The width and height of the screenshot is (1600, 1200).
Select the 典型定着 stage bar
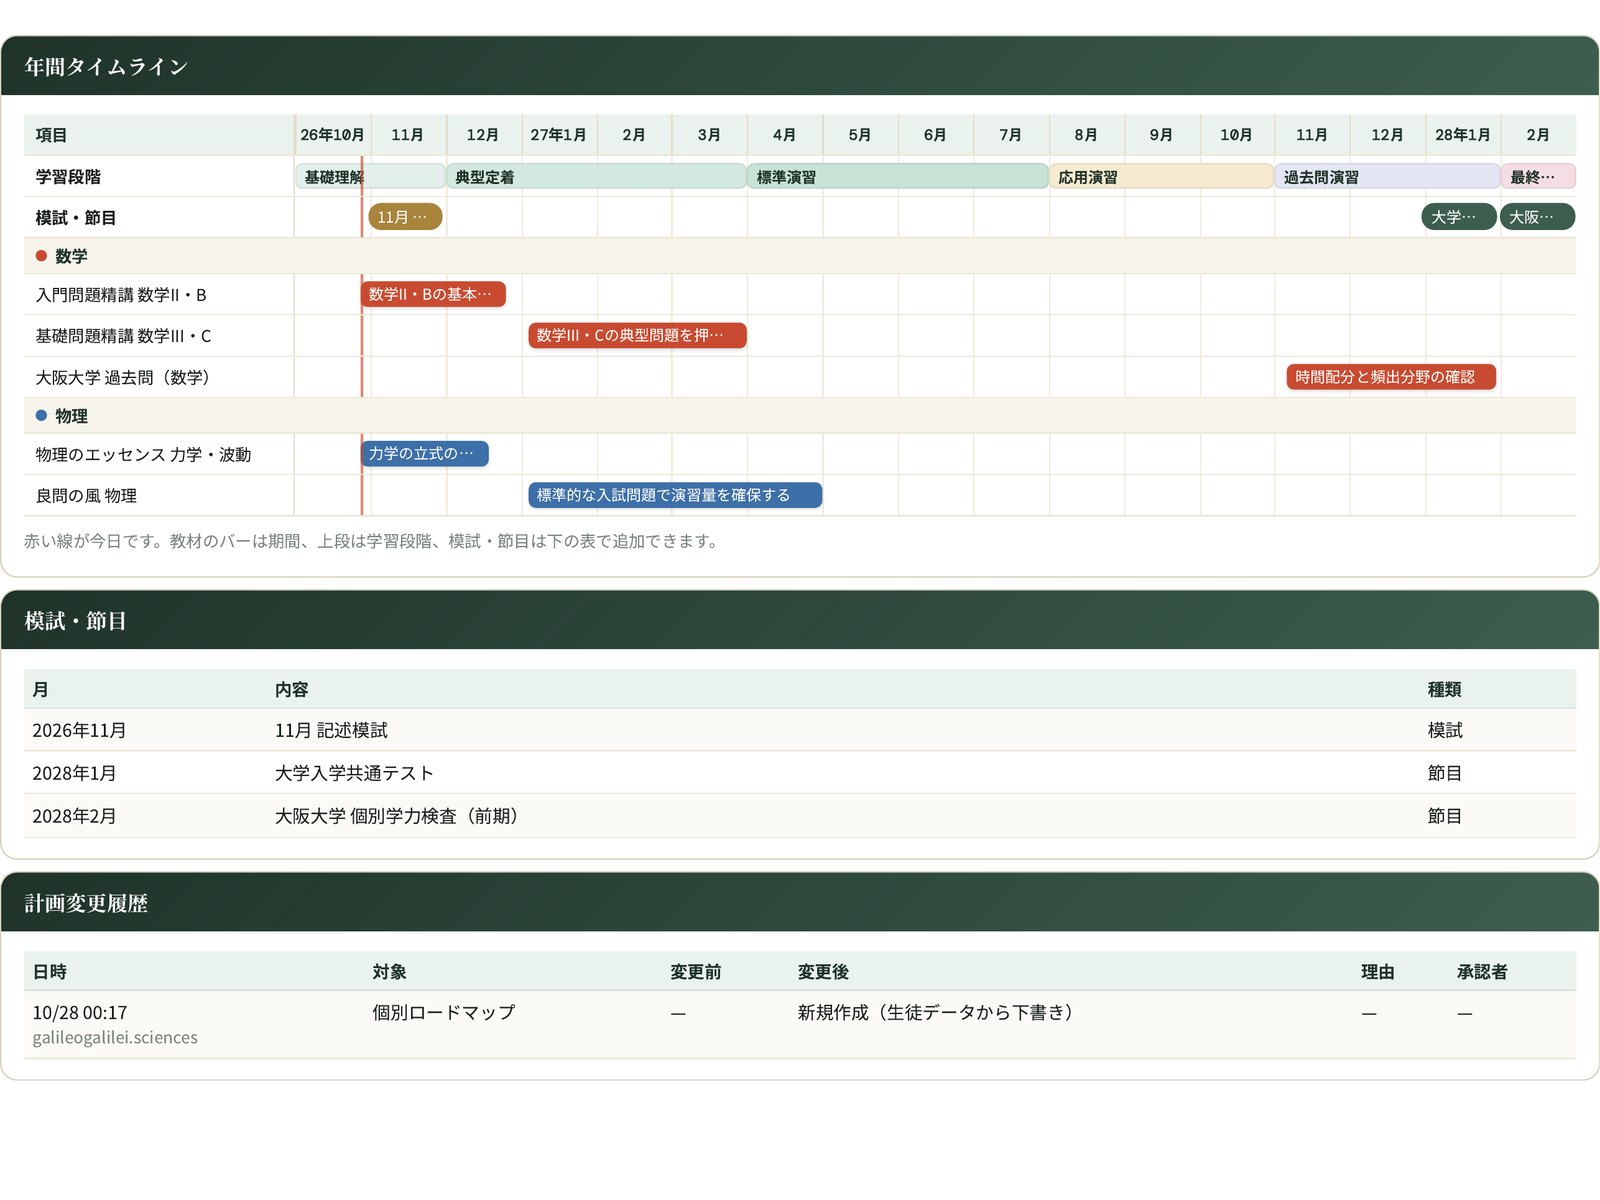pyautogui.click(x=596, y=177)
